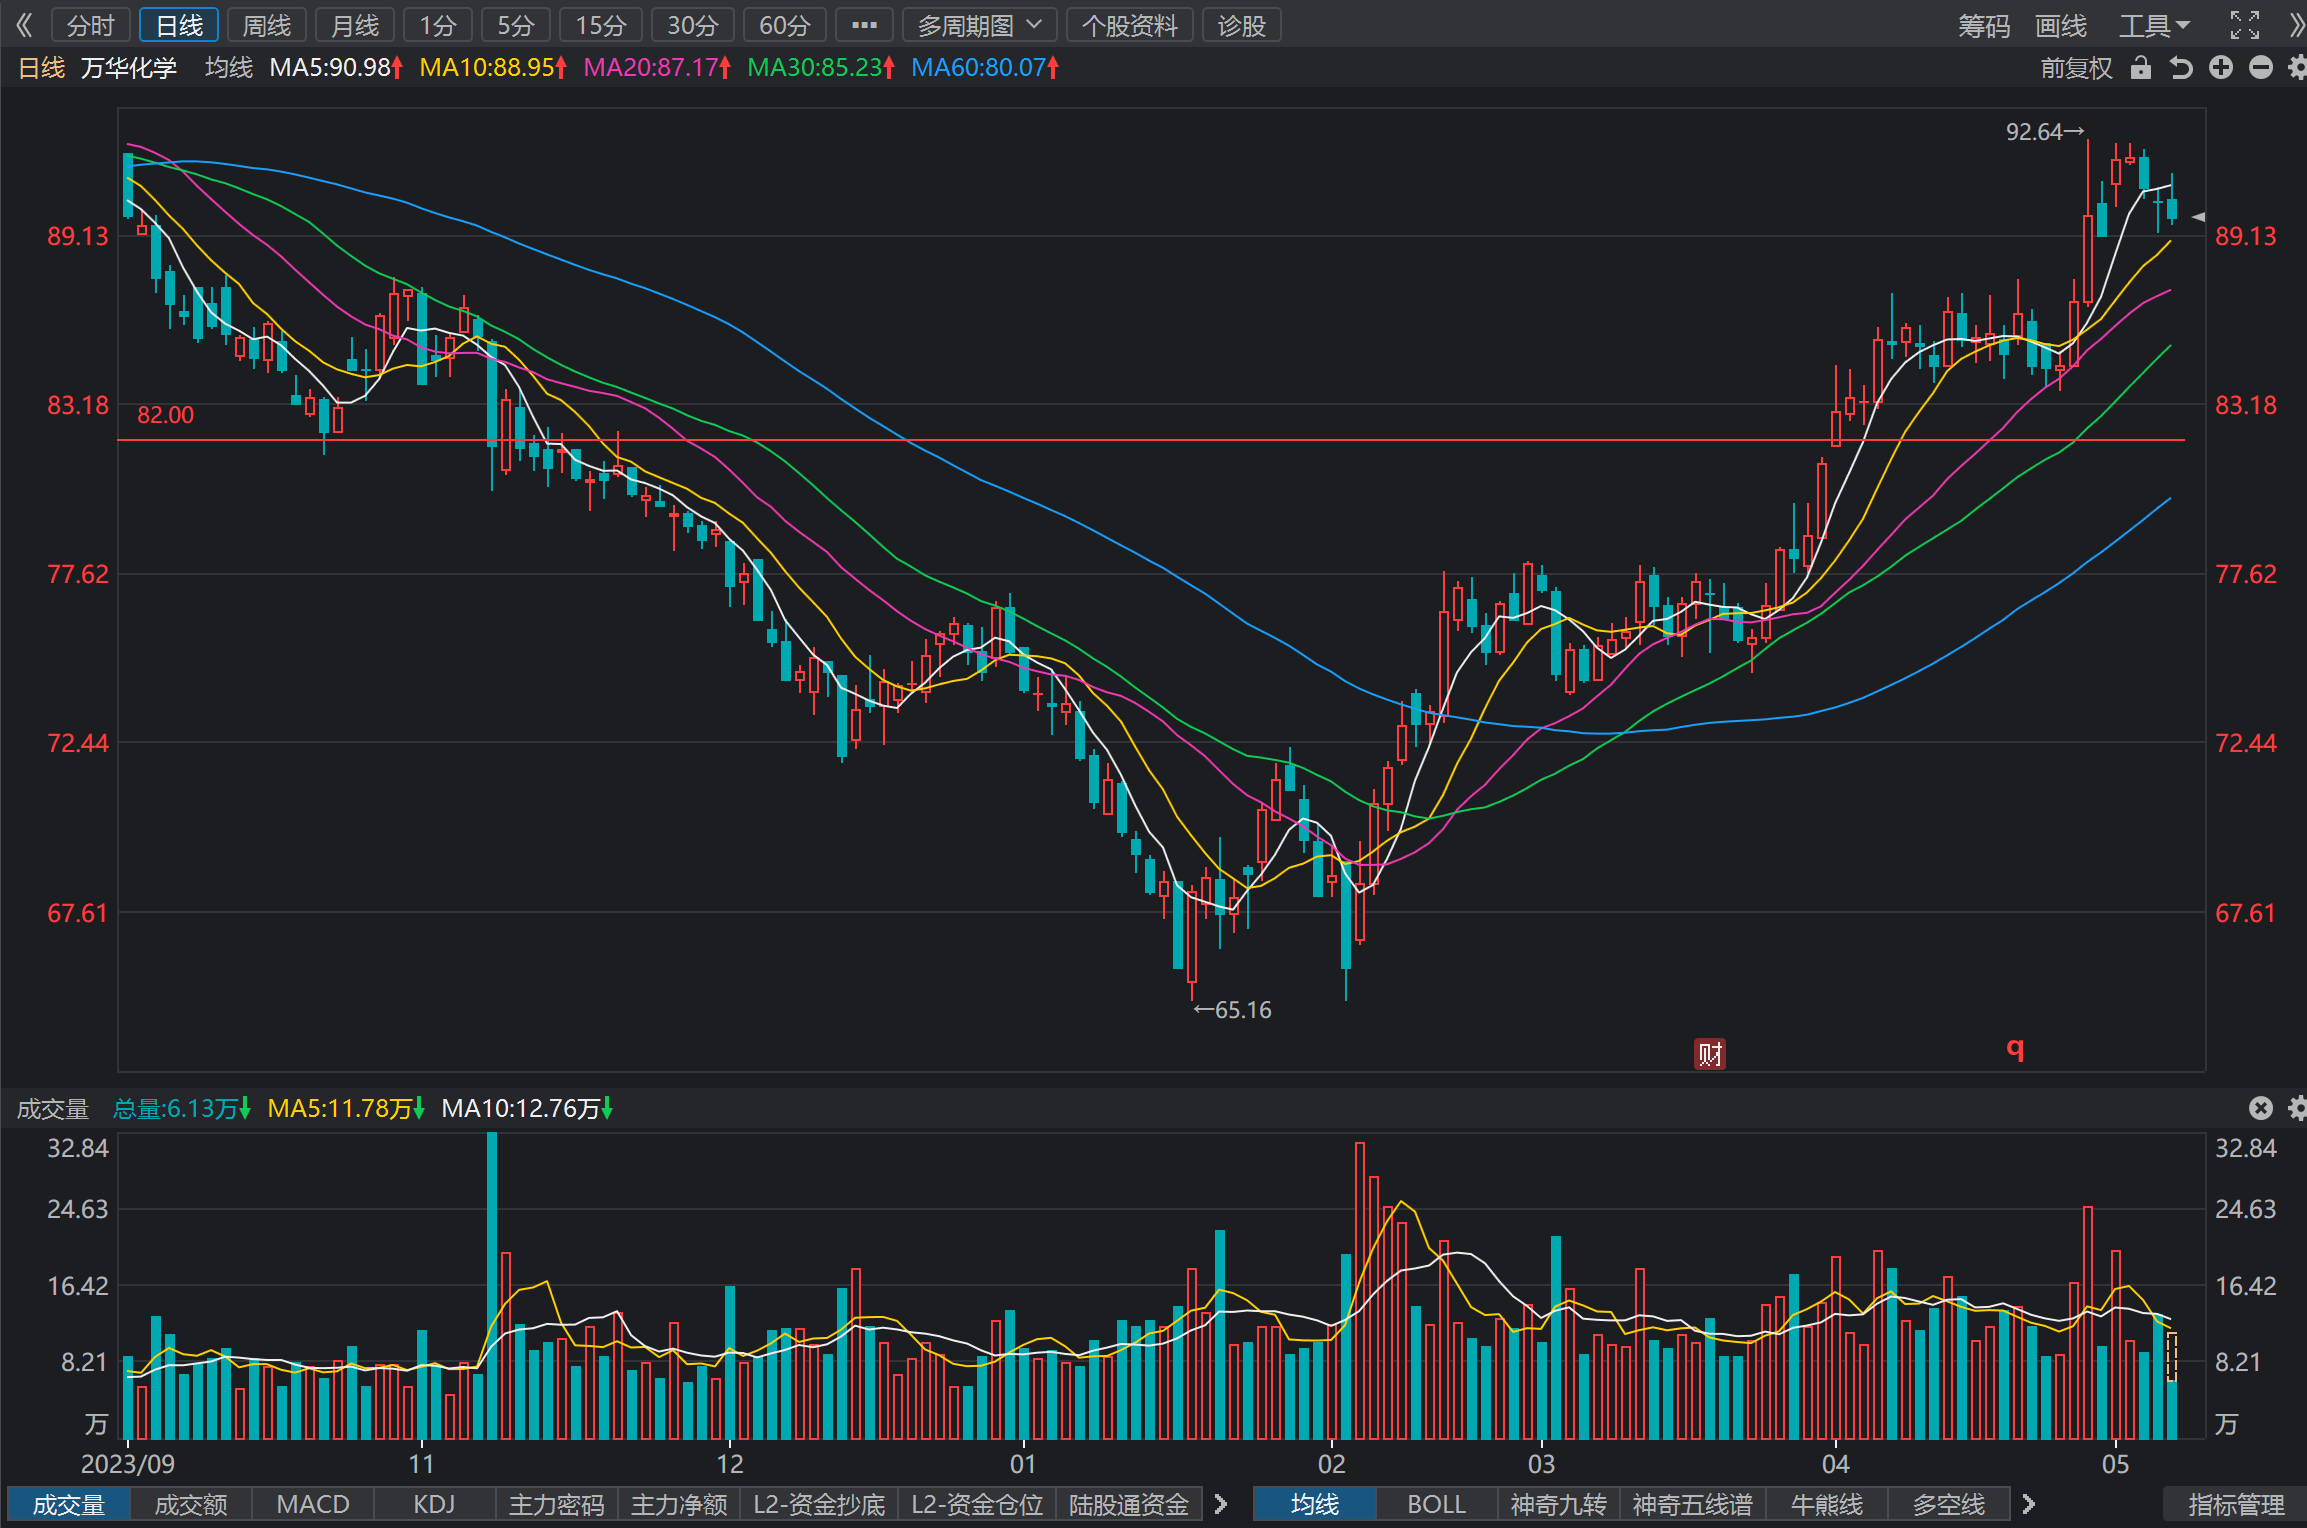Image resolution: width=2307 pixels, height=1528 pixels.
Task: Select 60分 period
Action: 785,25
